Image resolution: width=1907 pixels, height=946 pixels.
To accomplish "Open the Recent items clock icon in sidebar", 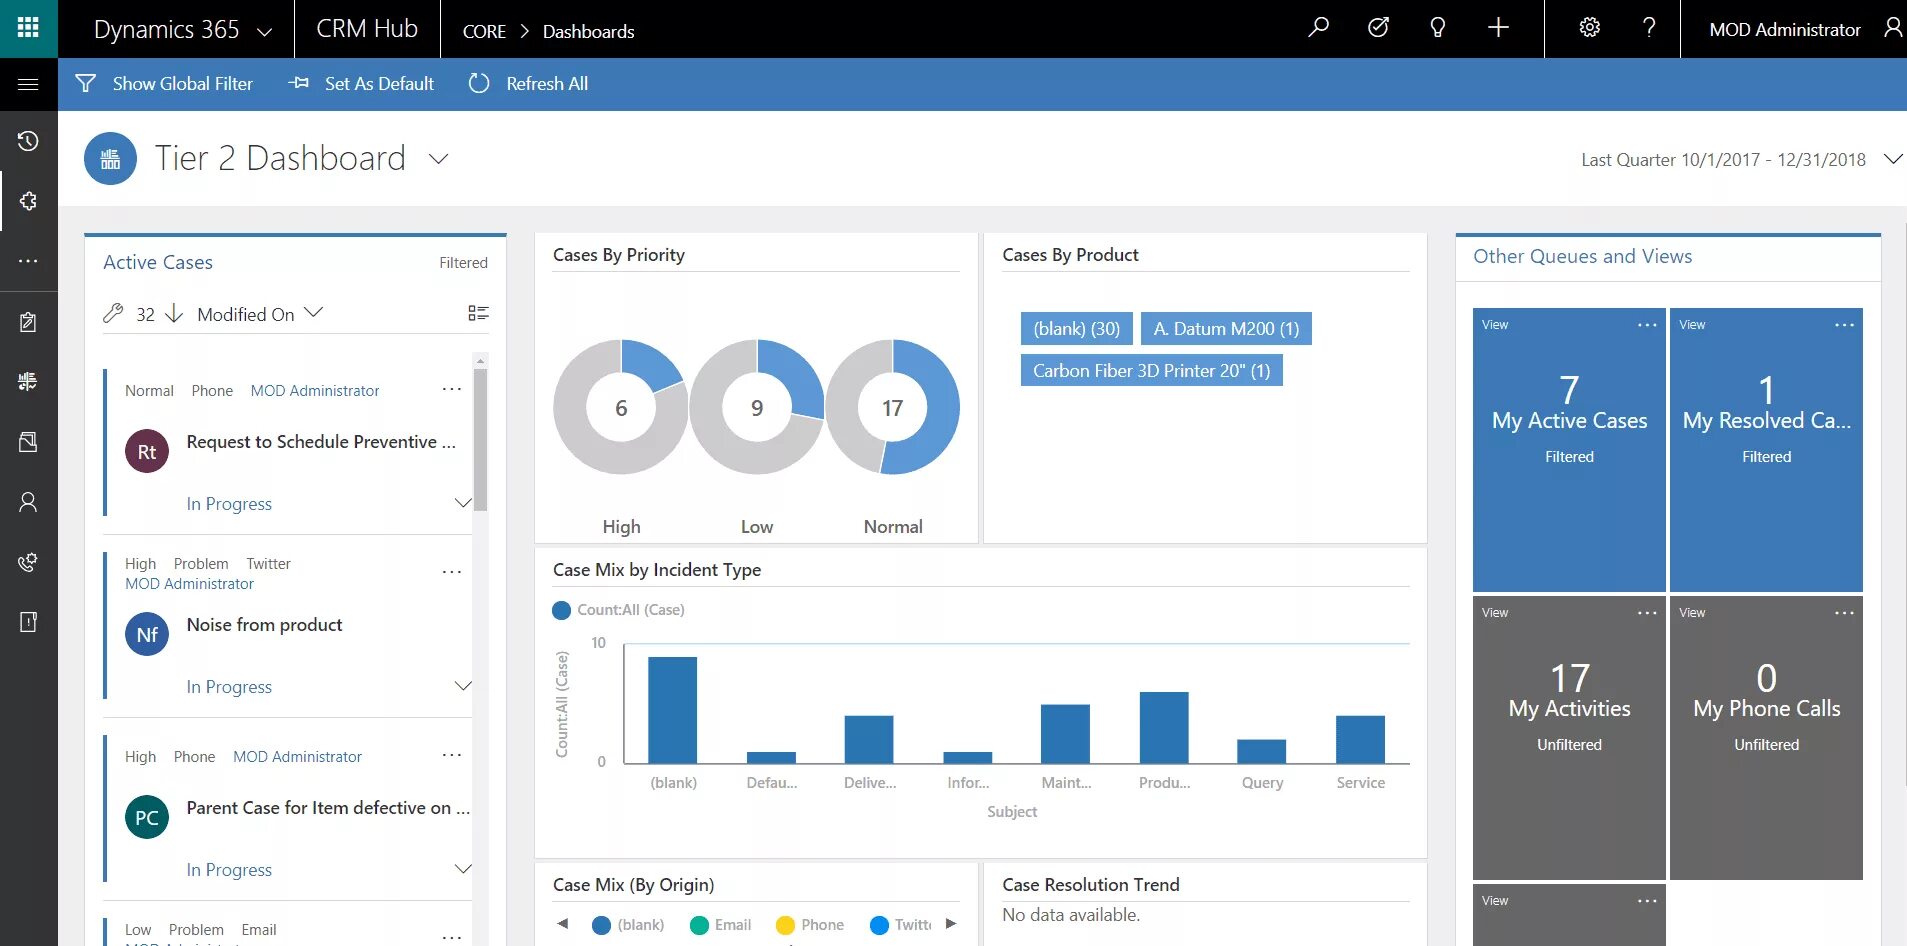I will pos(28,140).
